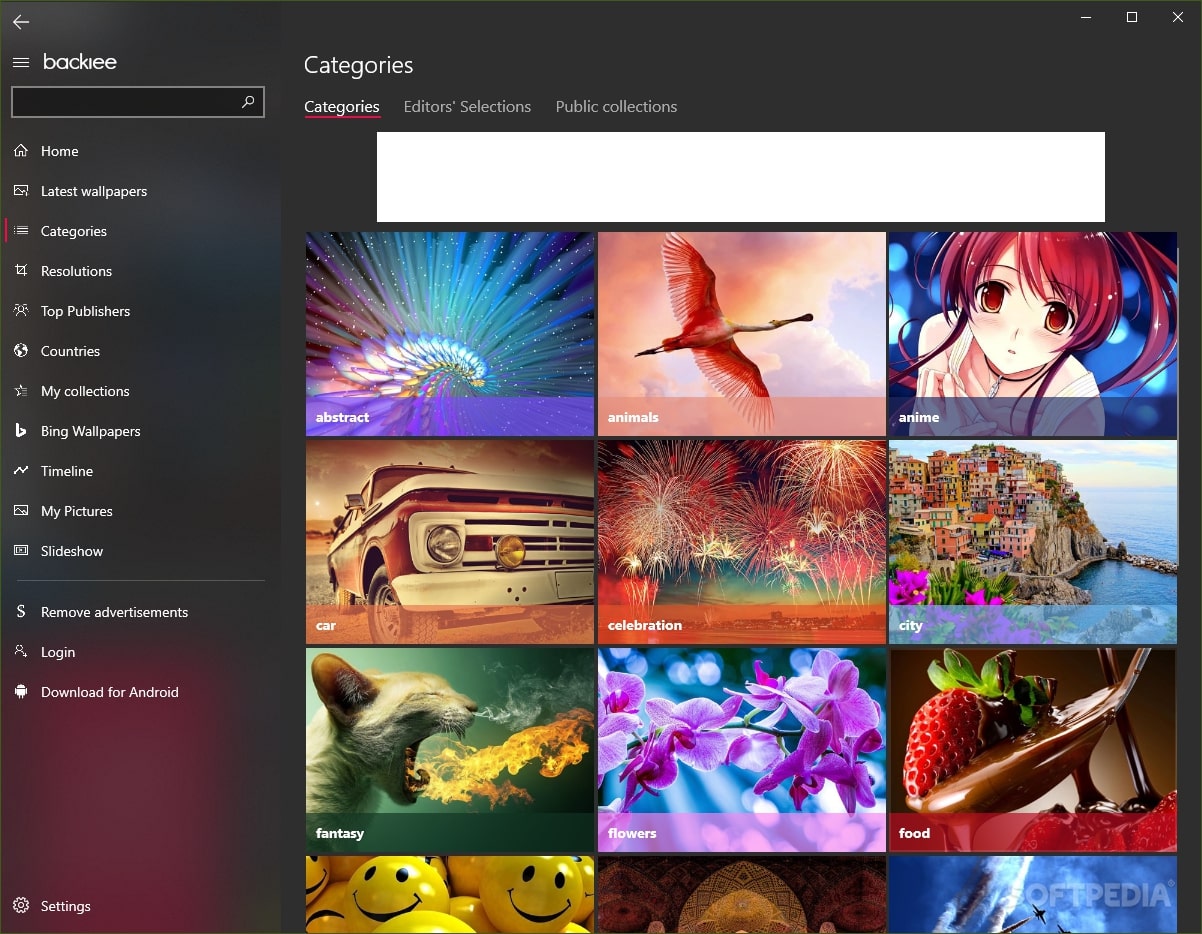Click the back arrow icon
Screen dimensions: 1202x934
coord(21,22)
